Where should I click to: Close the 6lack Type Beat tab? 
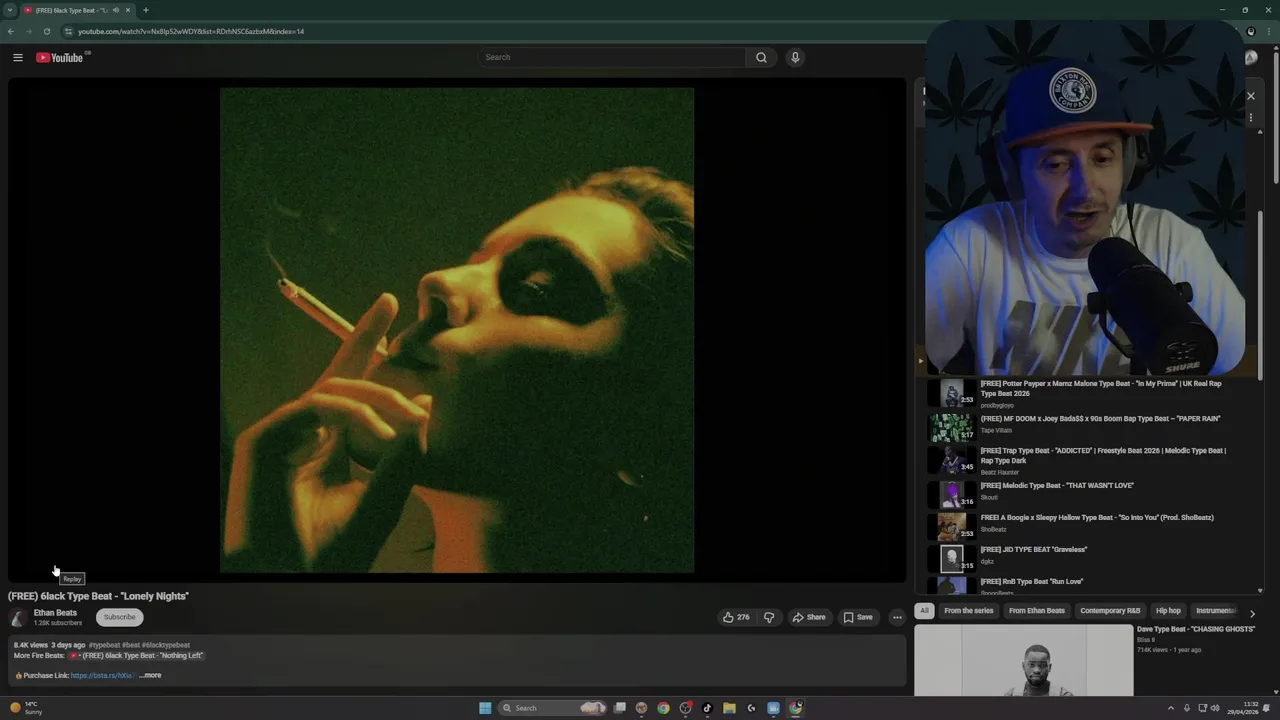click(x=128, y=10)
